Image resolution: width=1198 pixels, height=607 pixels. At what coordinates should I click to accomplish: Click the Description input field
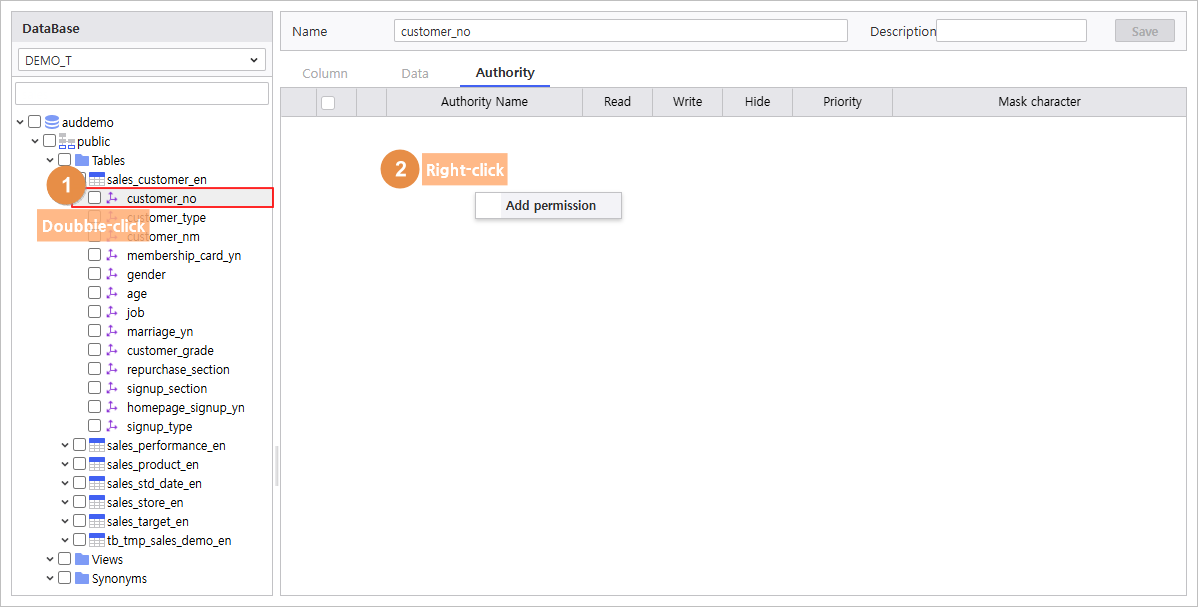(1012, 31)
